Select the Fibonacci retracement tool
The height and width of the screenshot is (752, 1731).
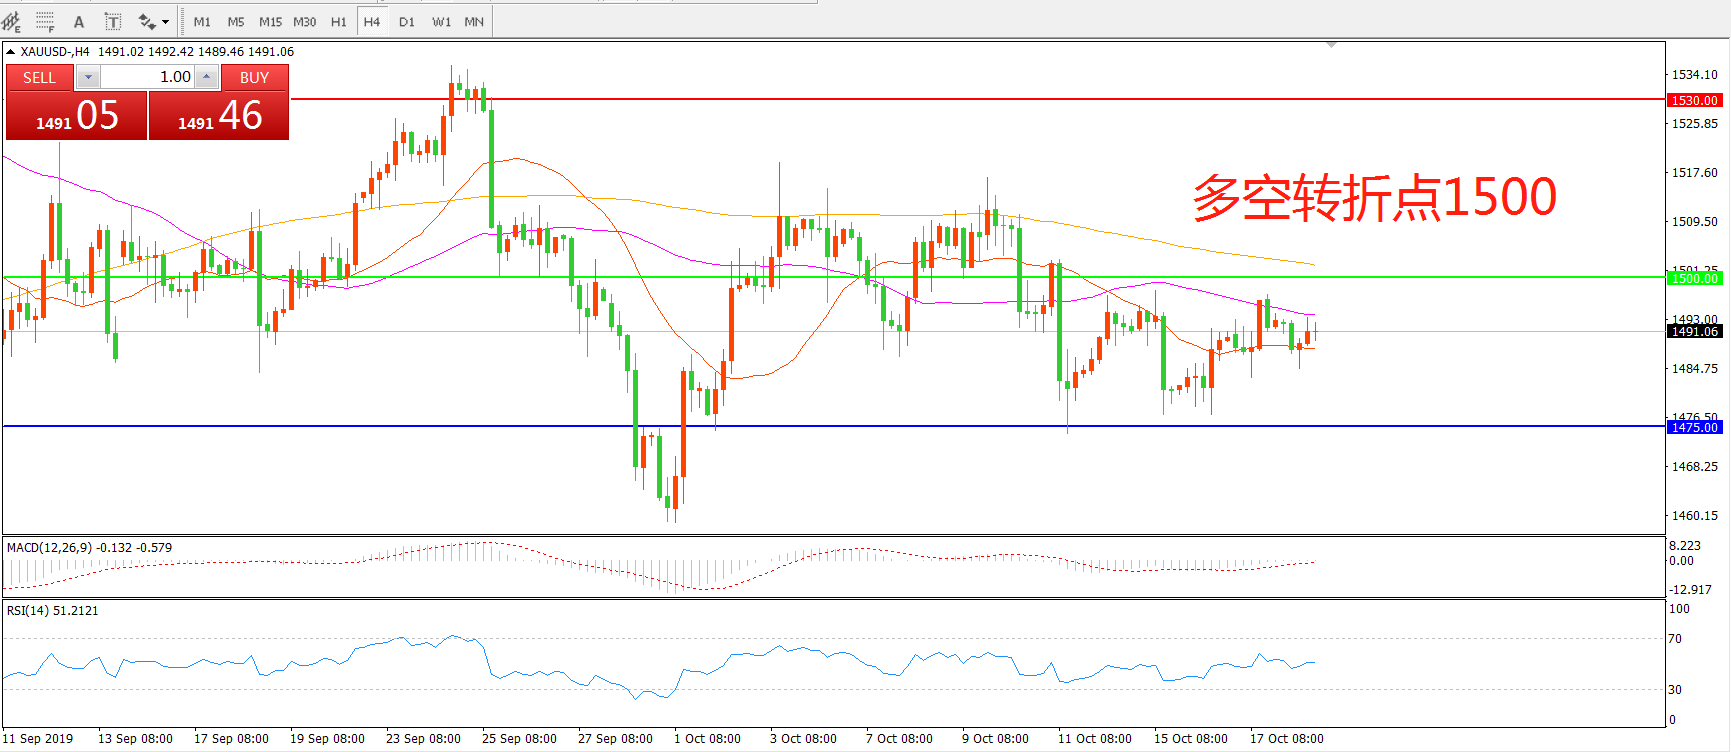pos(45,21)
